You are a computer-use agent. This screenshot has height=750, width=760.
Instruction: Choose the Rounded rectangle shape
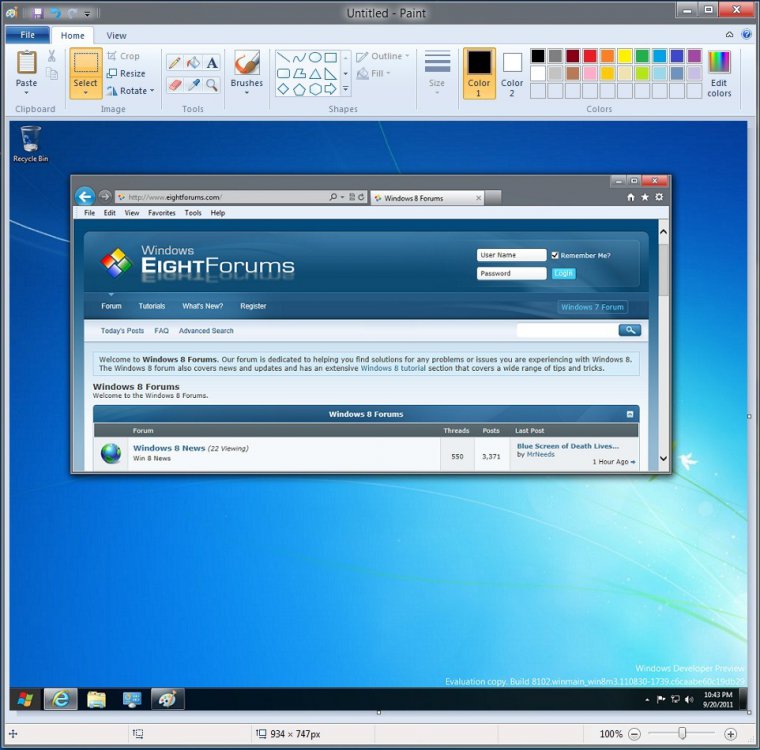tap(284, 73)
